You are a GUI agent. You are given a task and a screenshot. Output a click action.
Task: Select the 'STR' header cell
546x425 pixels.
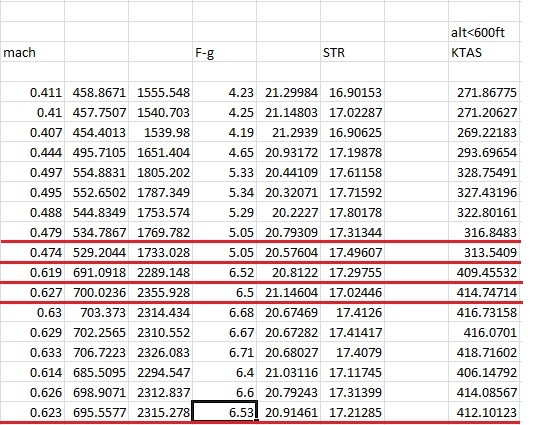tap(352, 52)
